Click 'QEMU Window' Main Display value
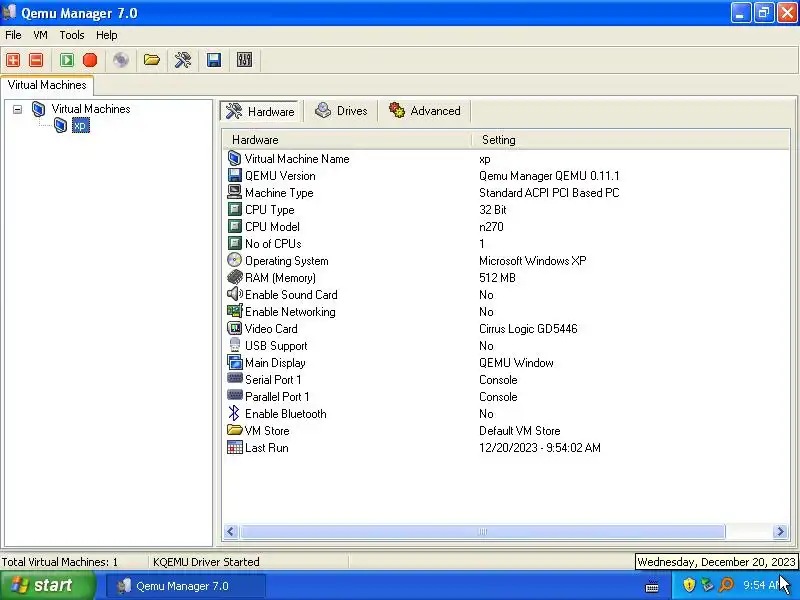800x600 pixels. (x=516, y=363)
